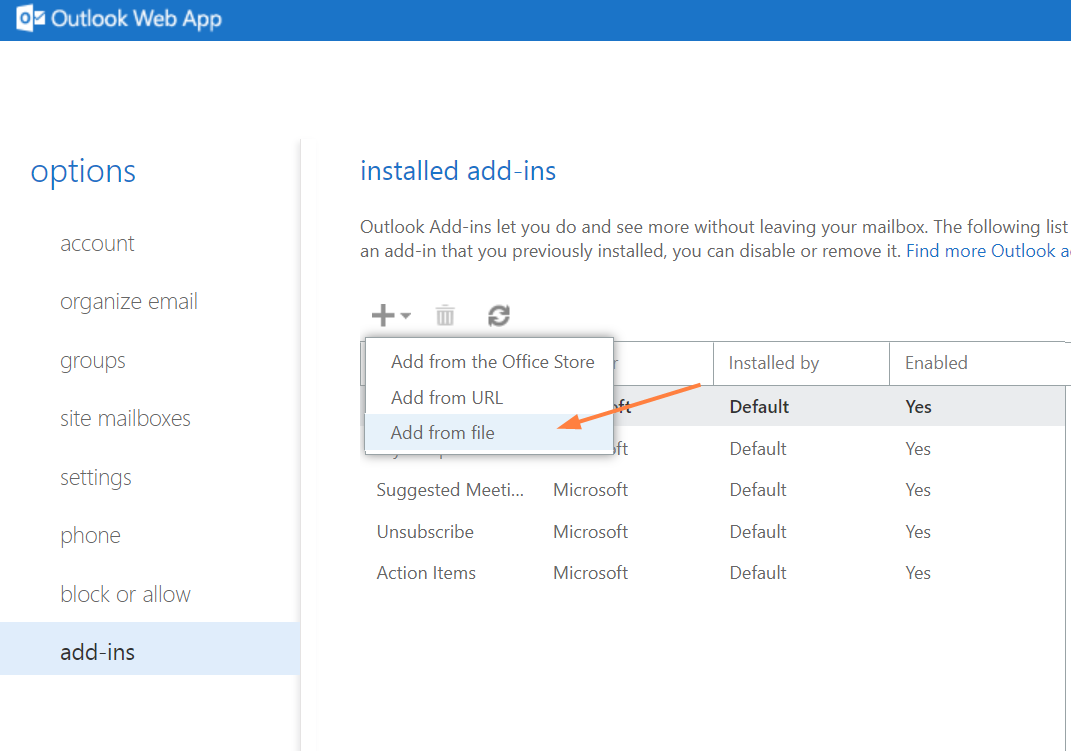Click Default in the Action Items row
Image resolution: width=1071 pixels, height=751 pixels.
pos(757,573)
